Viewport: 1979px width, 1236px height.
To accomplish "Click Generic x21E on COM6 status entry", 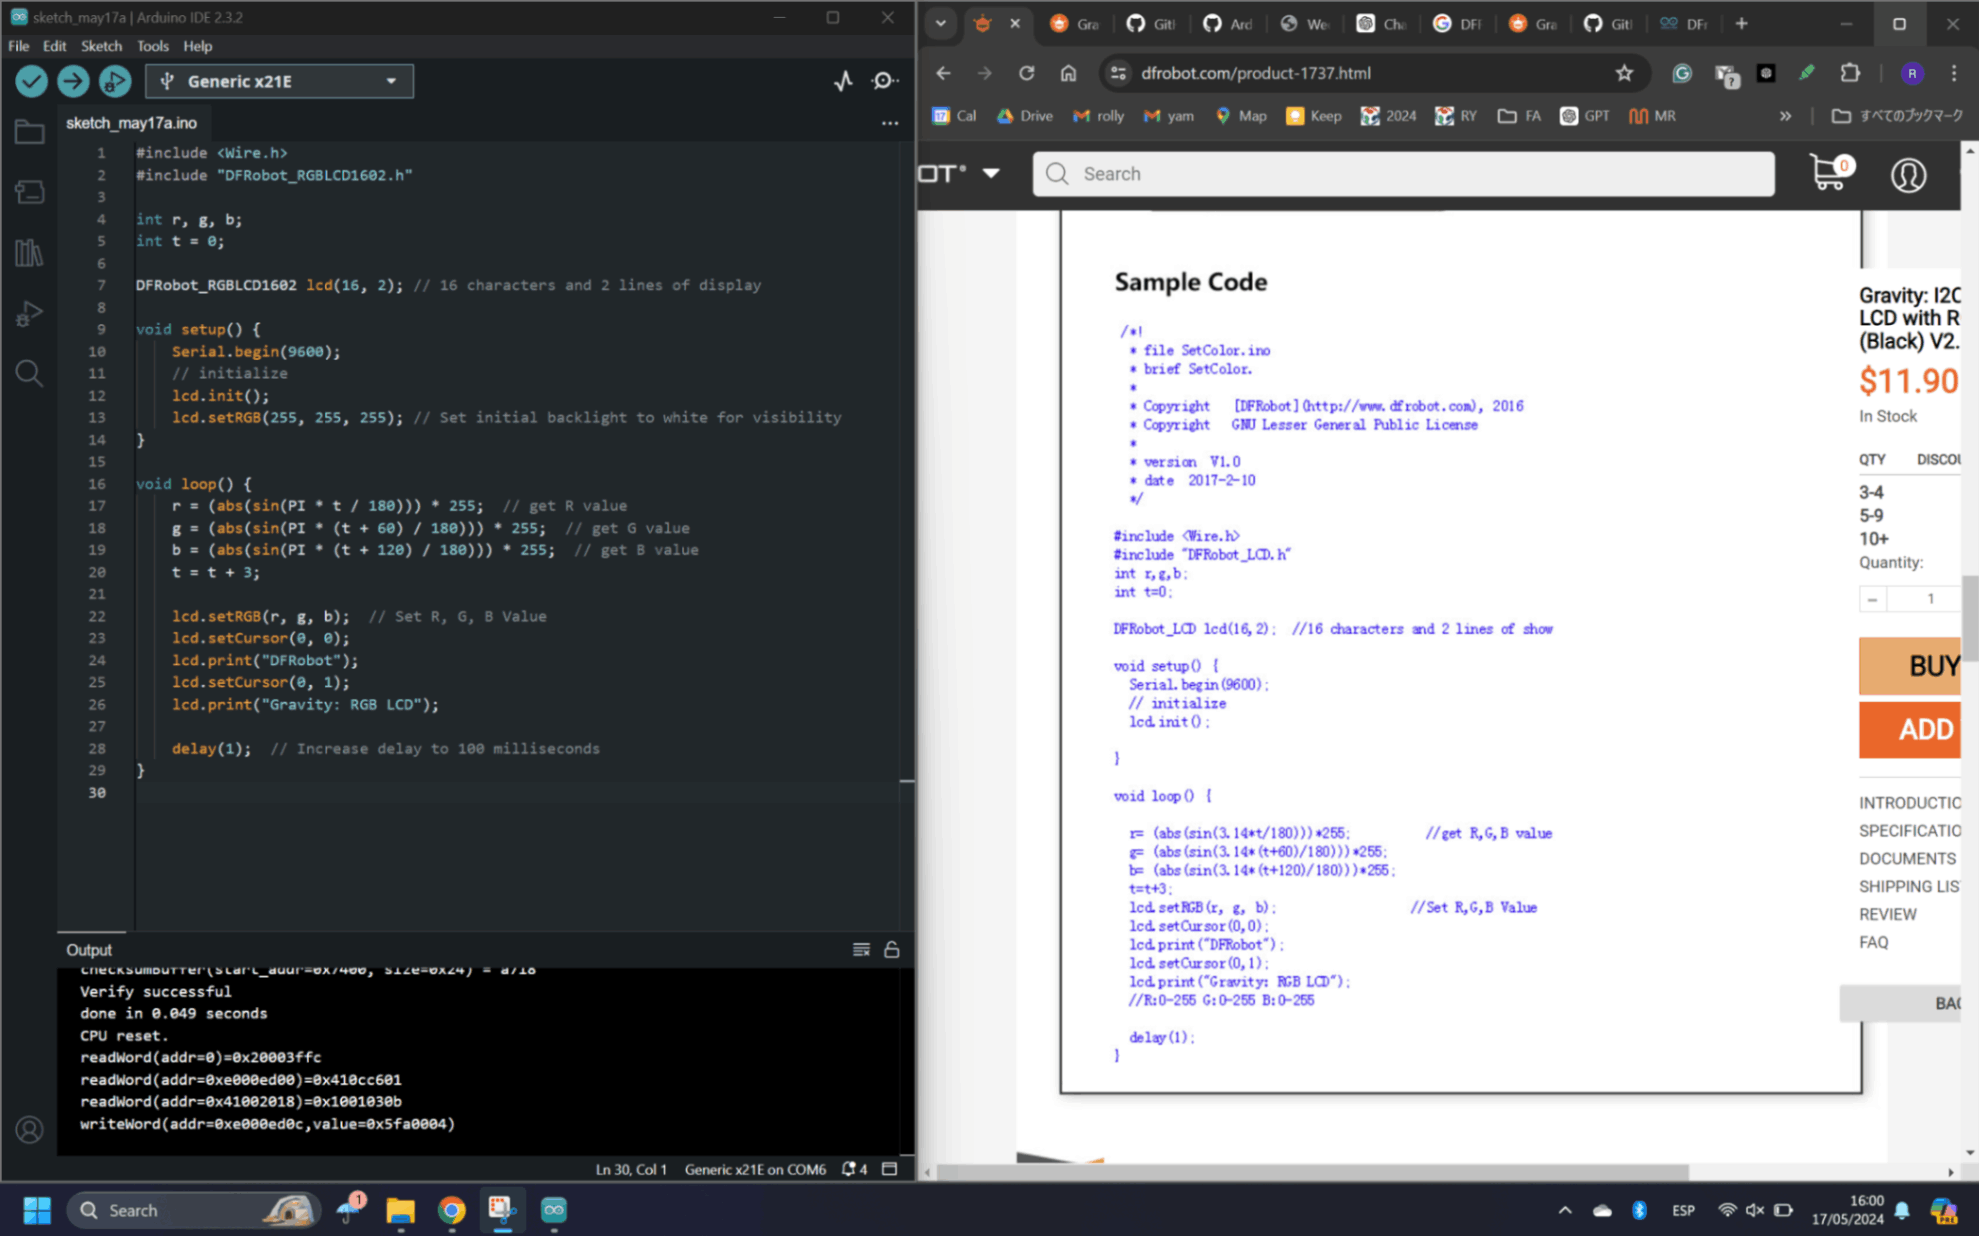I will point(755,1169).
